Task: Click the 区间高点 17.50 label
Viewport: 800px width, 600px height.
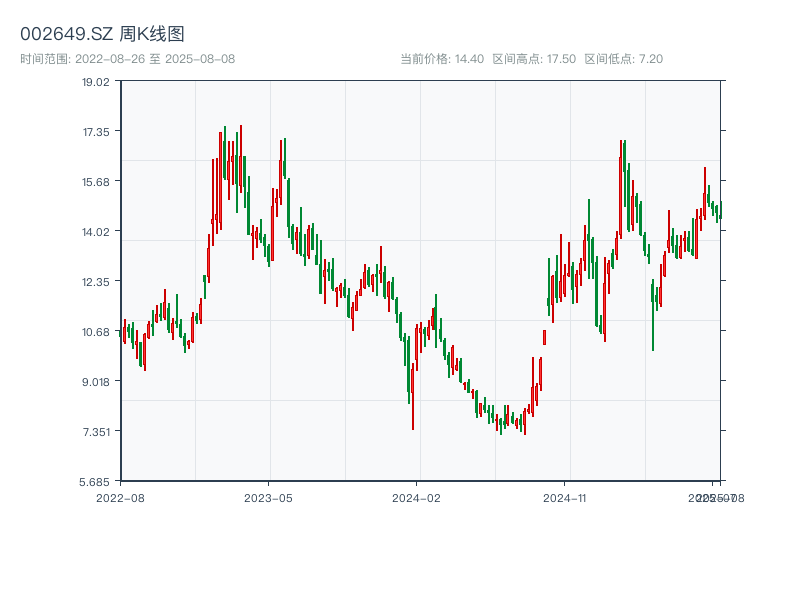Action: tap(533, 59)
